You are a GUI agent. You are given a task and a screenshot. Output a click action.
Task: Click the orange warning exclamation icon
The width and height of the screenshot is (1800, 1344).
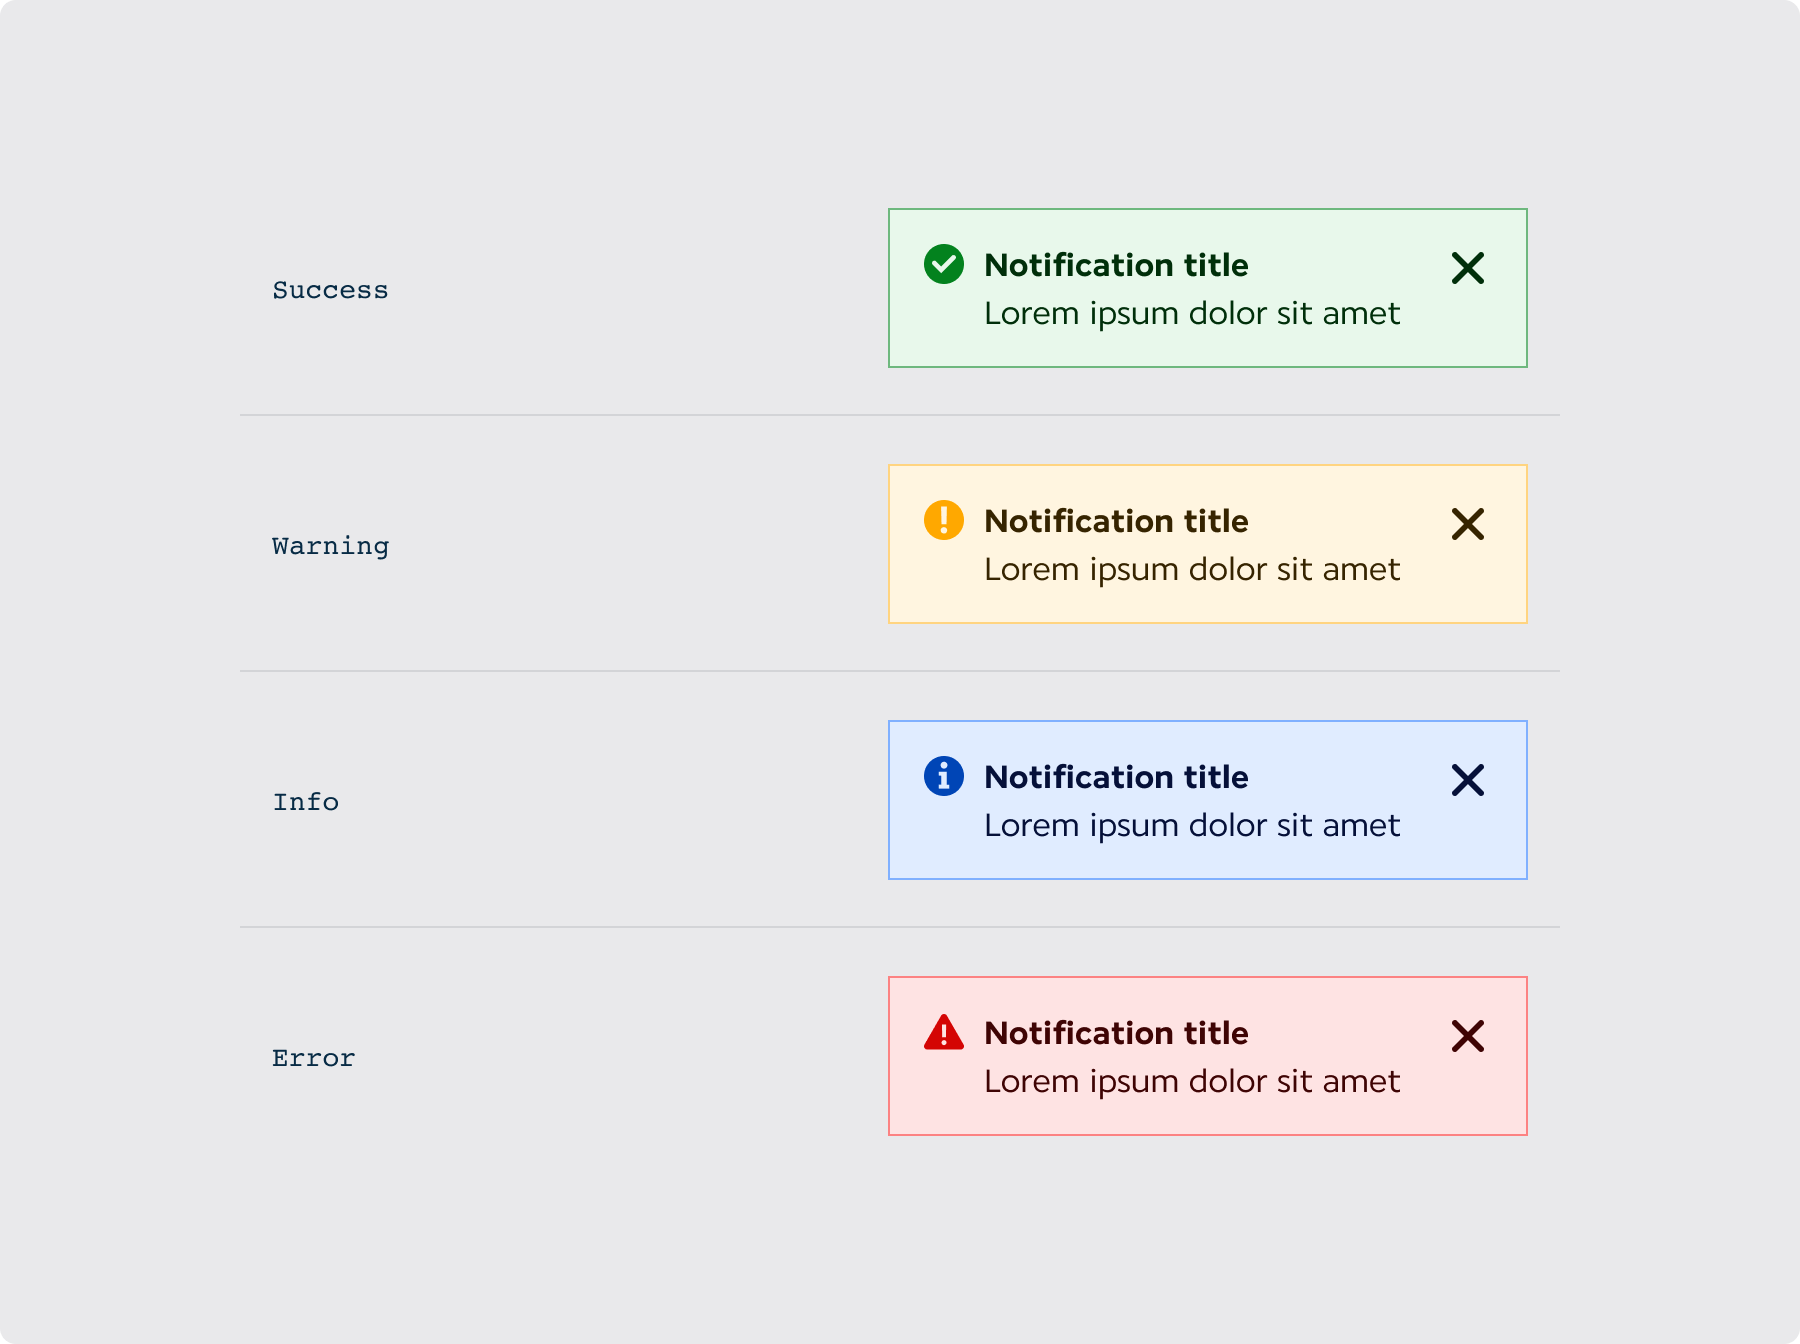(x=944, y=520)
